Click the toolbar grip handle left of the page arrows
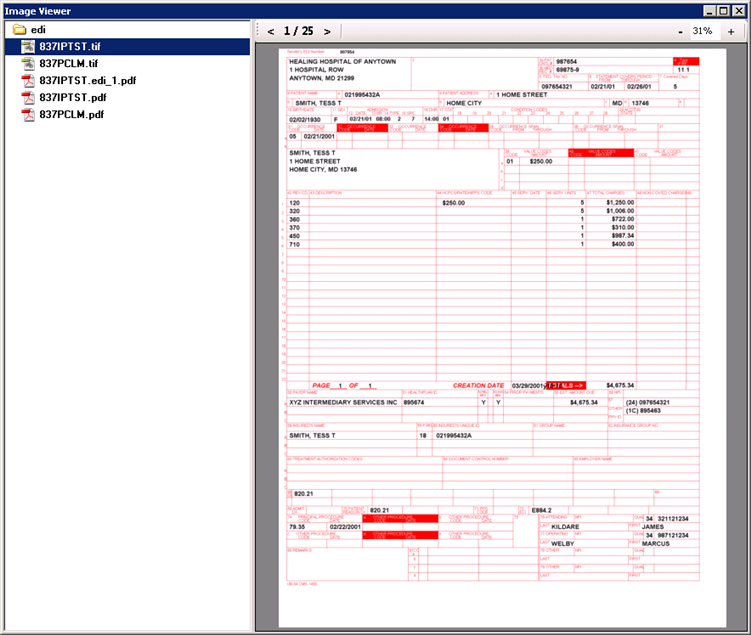Viewport: 751px width, 635px height. pos(258,32)
